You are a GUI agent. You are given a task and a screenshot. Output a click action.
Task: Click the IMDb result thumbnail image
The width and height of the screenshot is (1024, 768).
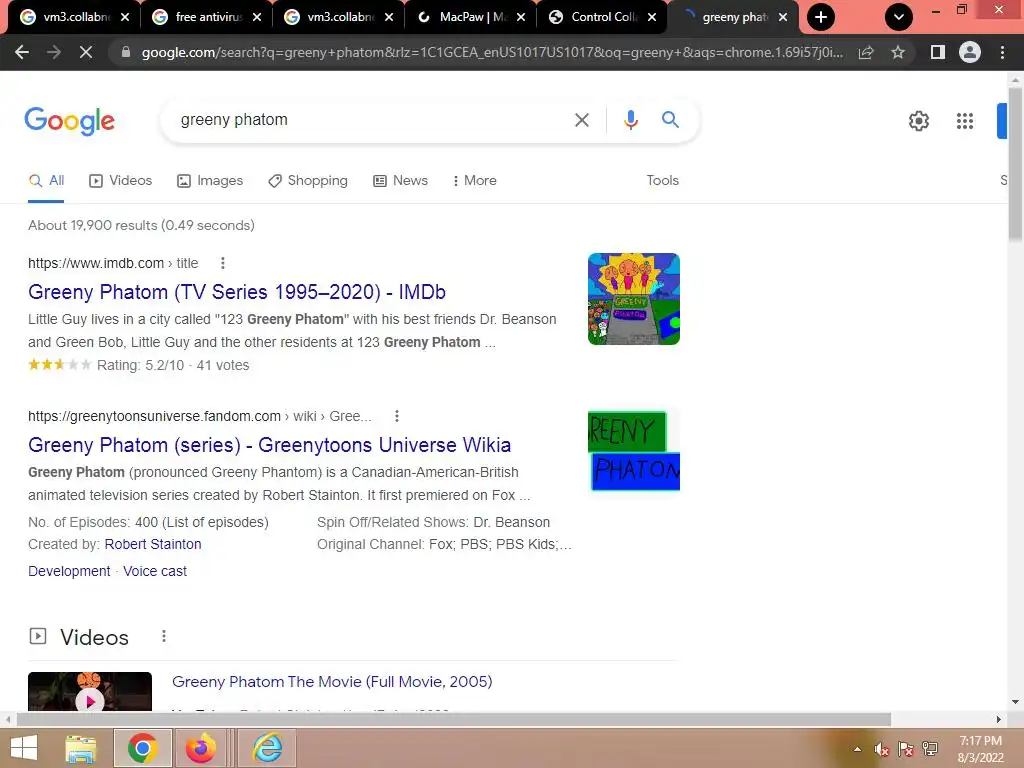[x=633, y=299]
